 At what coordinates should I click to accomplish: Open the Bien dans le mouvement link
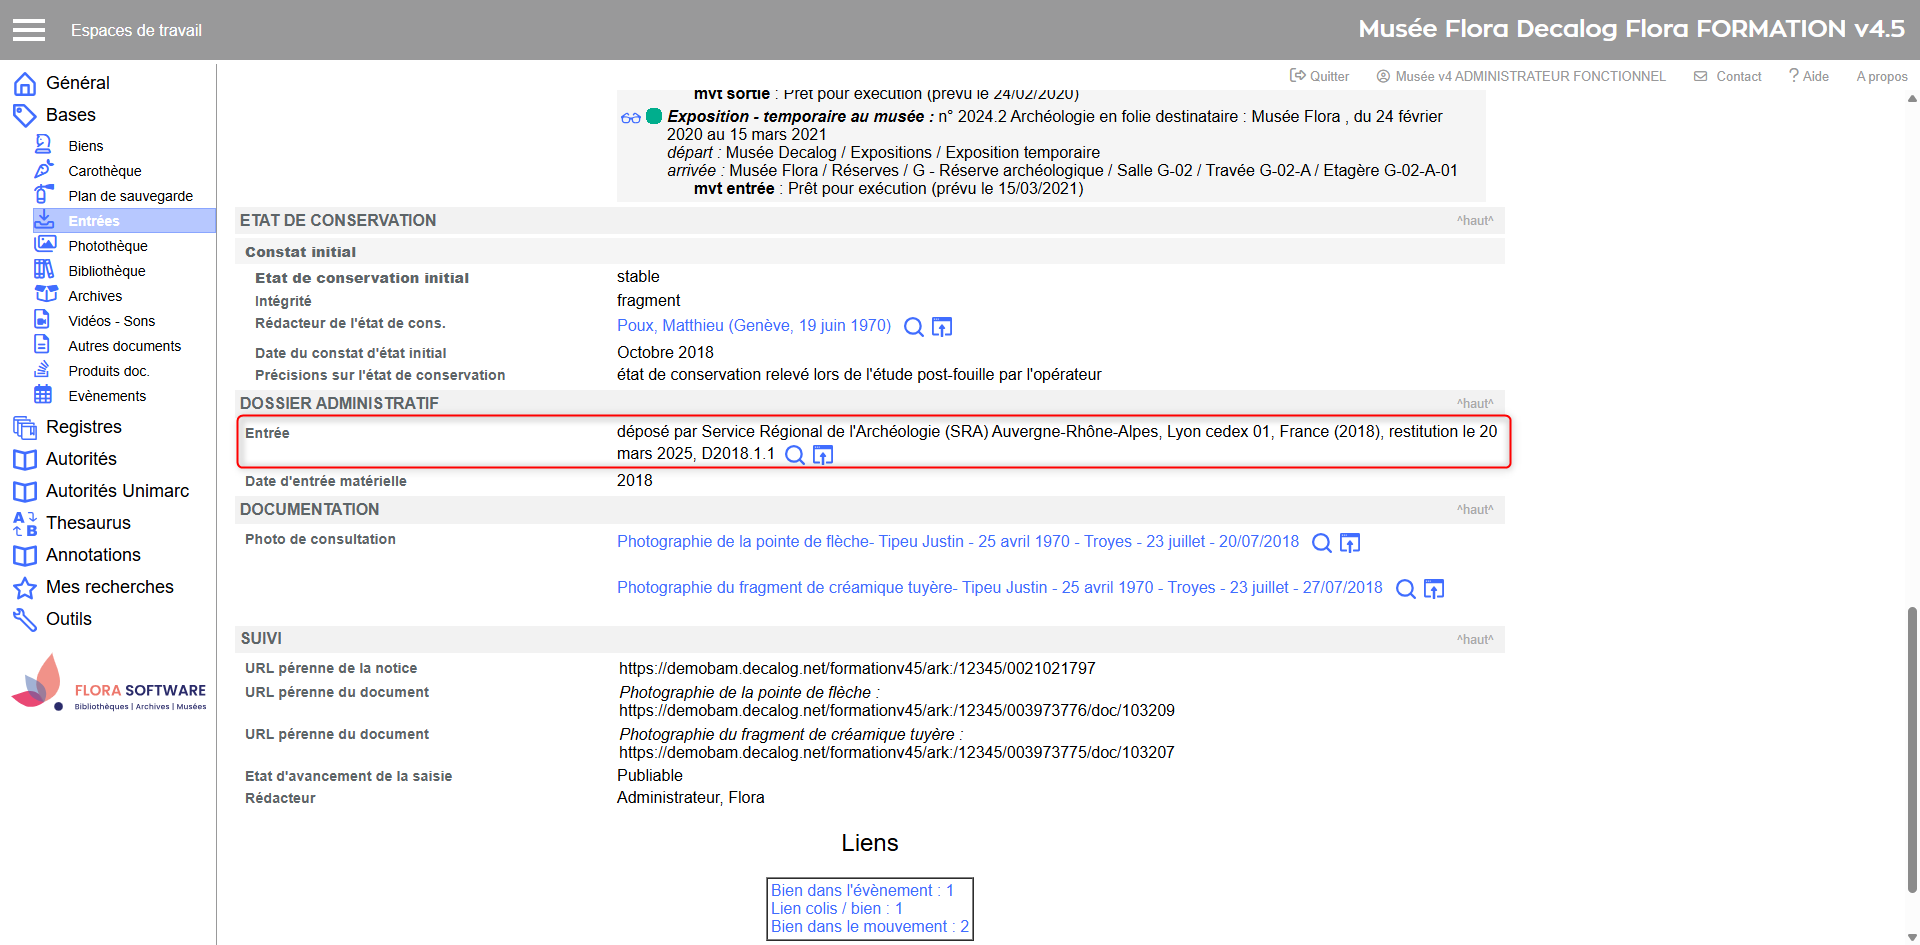point(869,927)
